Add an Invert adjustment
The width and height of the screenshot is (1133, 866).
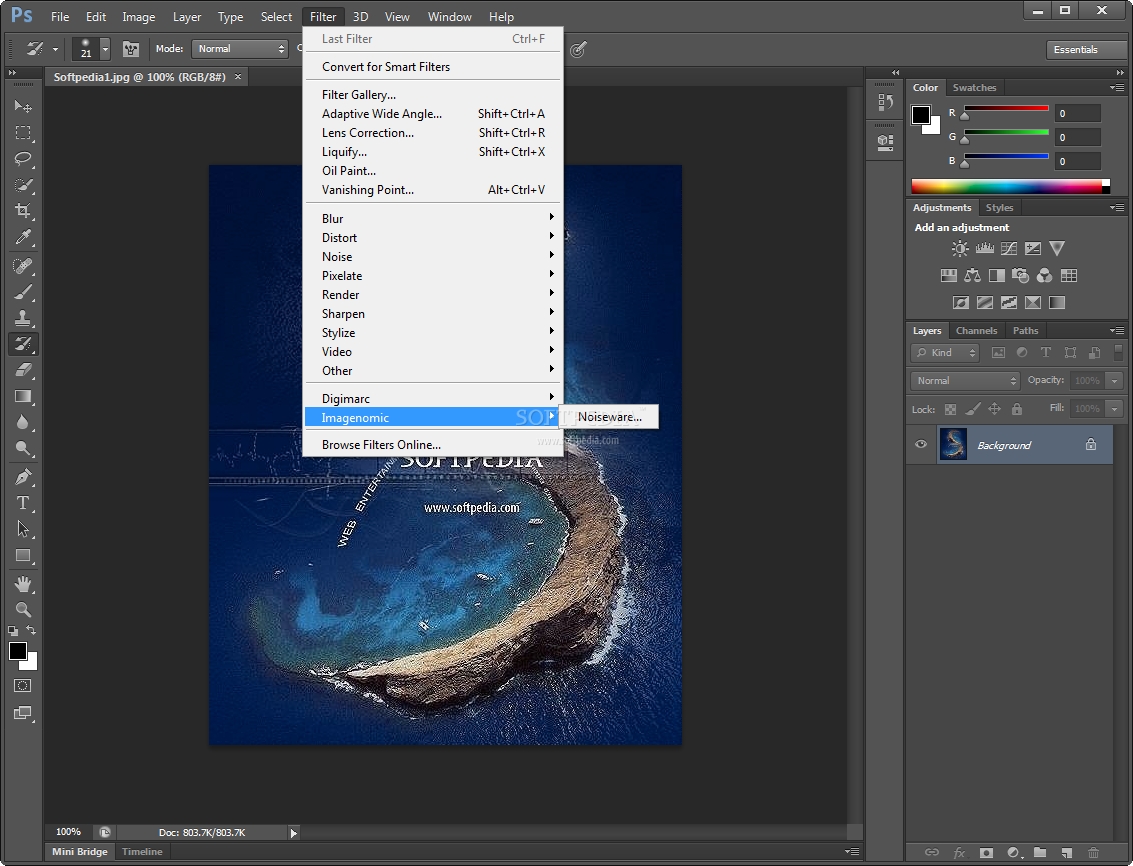point(960,303)
